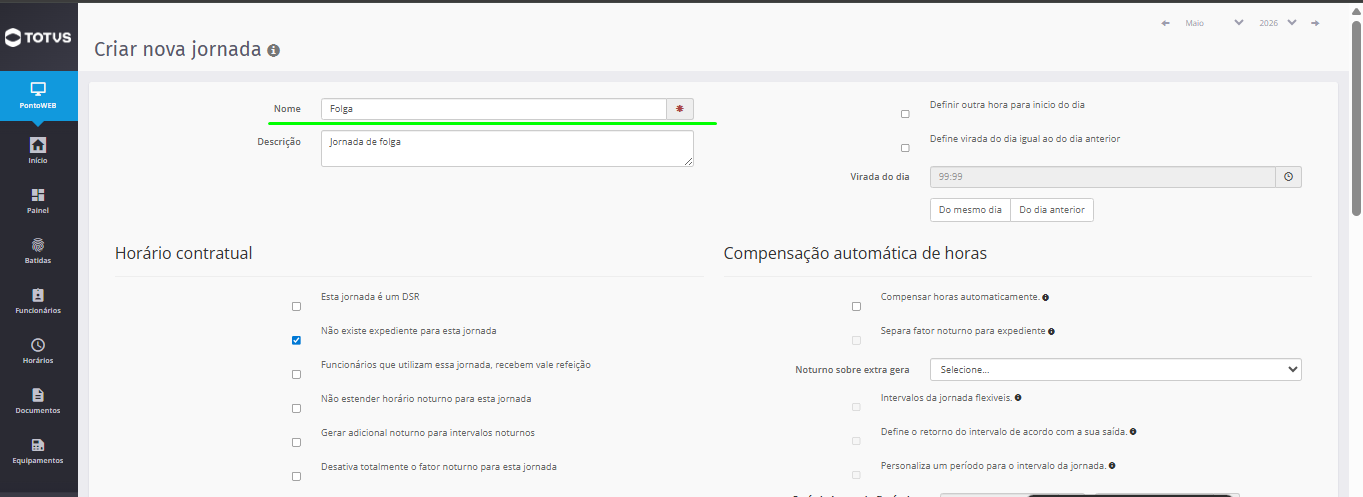Viewport: 1363px width, 497px height.
Task: Check Define virada do dia igual ao anterior
Action: point(905,148)
